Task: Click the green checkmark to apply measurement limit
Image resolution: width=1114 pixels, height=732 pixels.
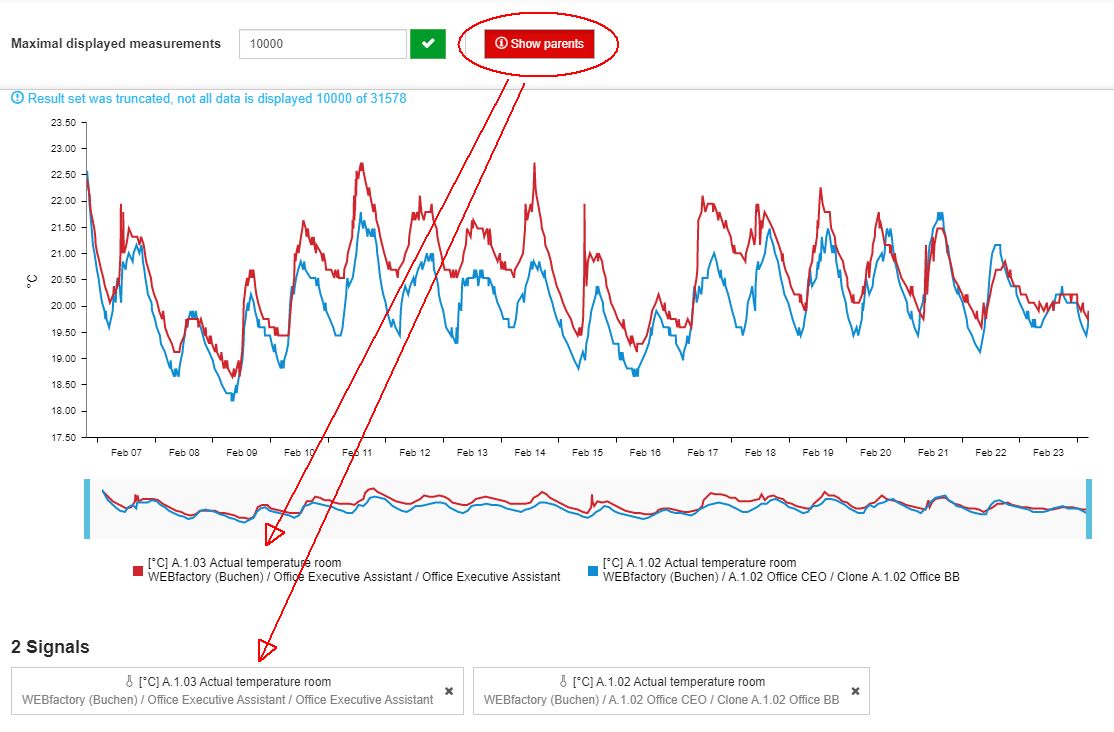Action: [427, 44]
